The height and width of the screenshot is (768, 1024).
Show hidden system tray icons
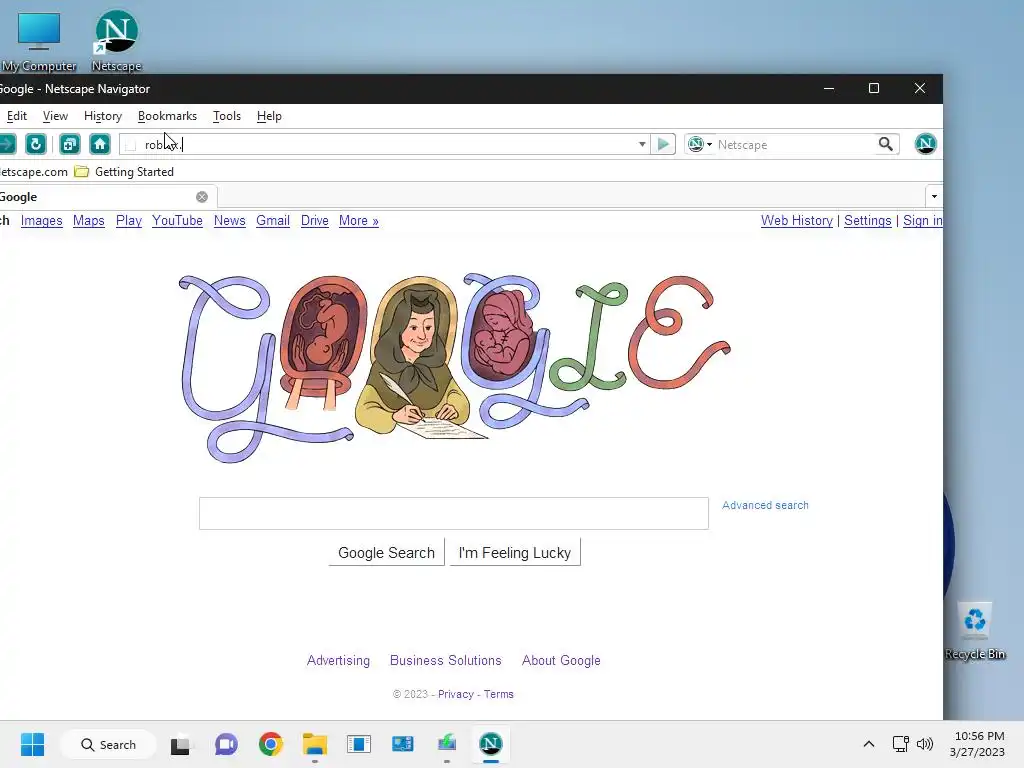869,744
